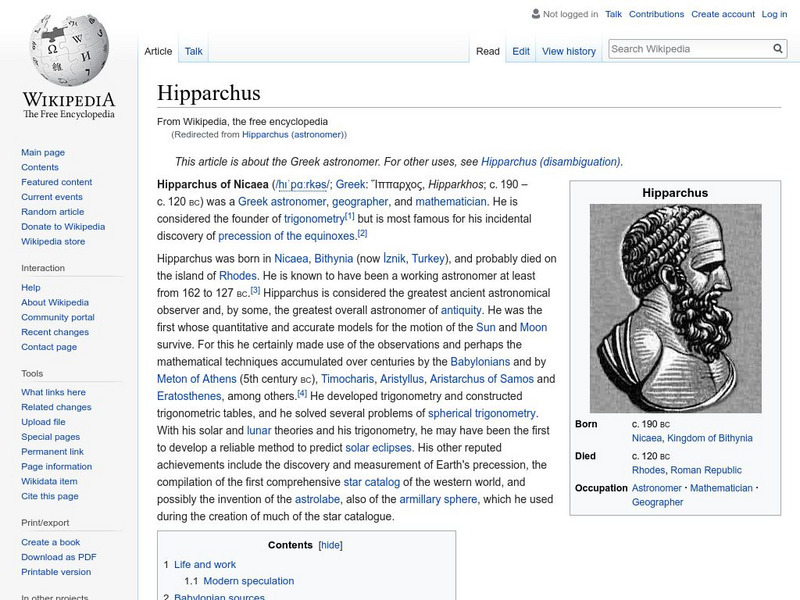
Task: Hide the Contents box via [hide]
Action: point(330,545)
